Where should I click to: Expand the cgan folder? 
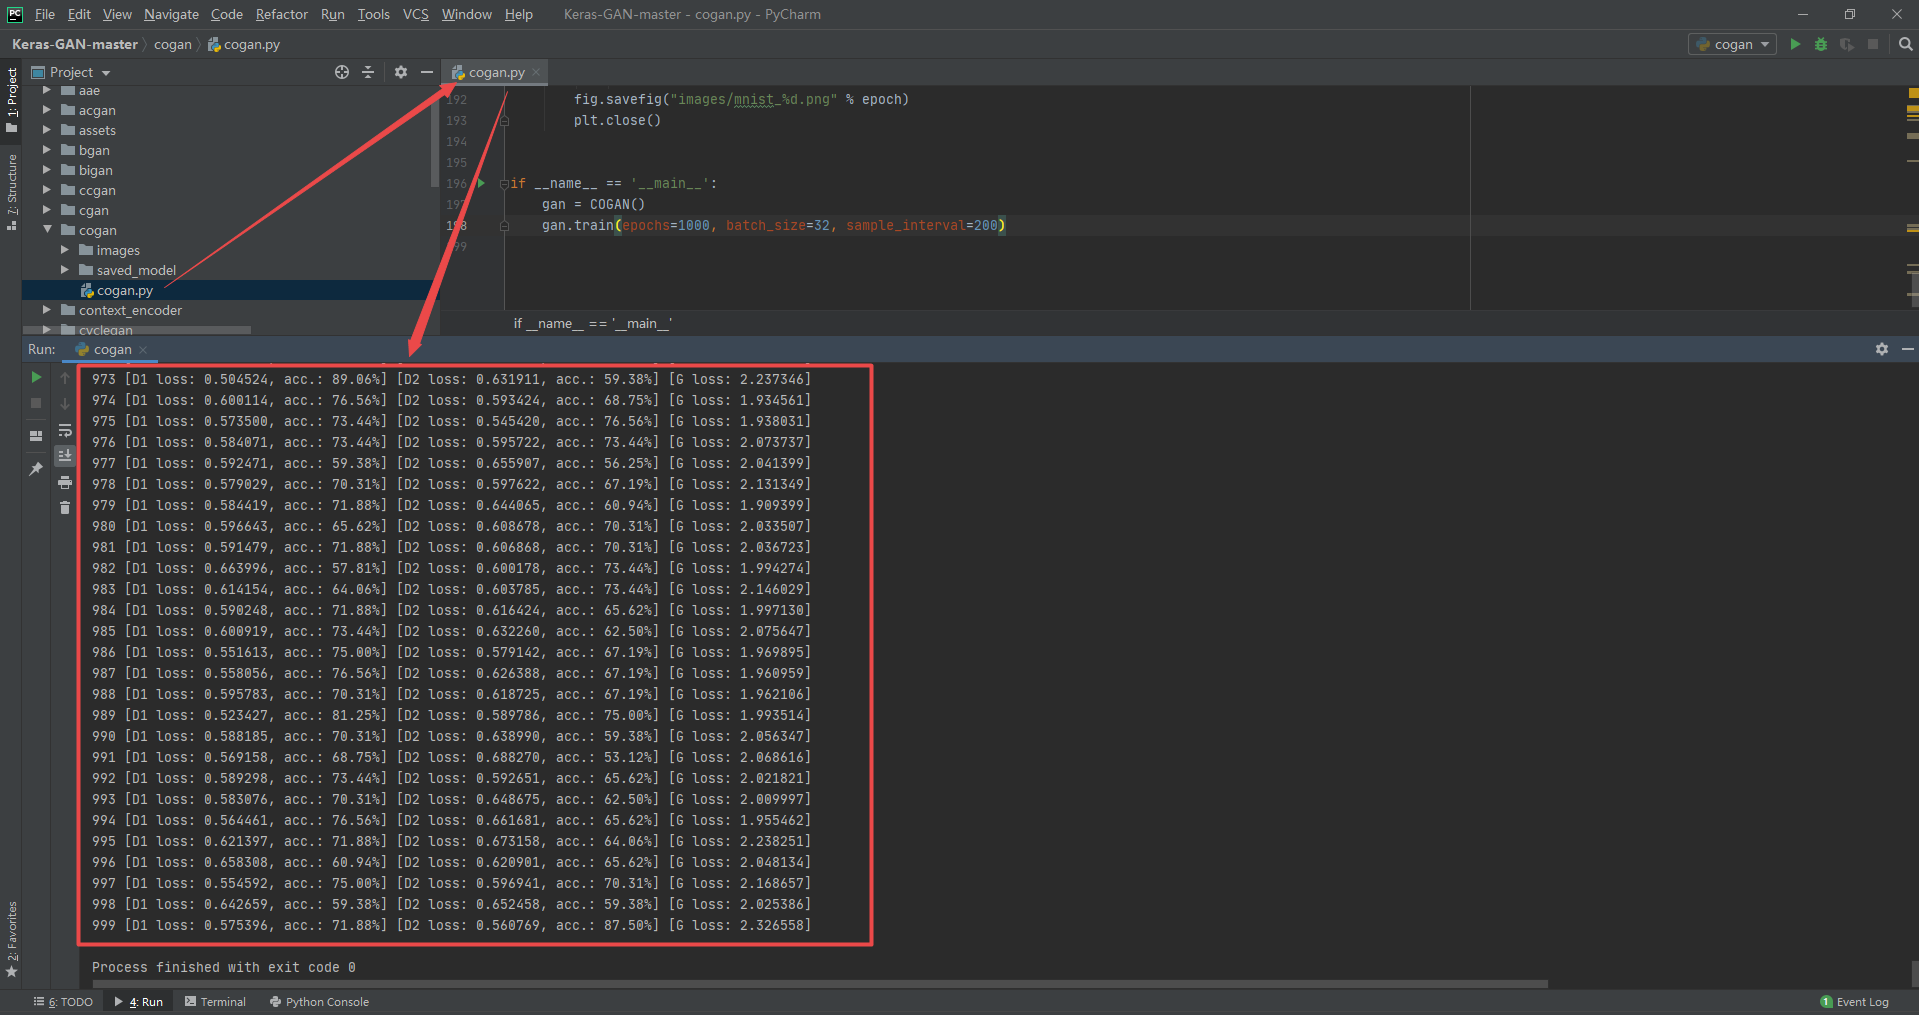pyautogui.click(x=46, y=210)
